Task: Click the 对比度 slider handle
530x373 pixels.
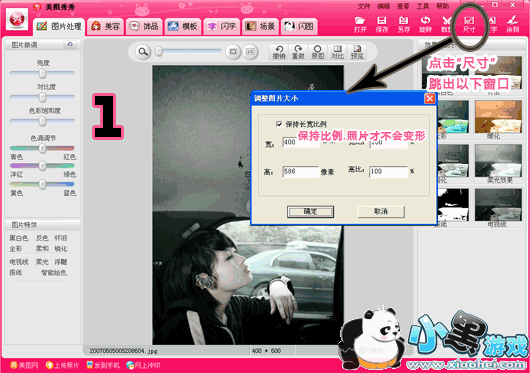Action: pos(42,97)
